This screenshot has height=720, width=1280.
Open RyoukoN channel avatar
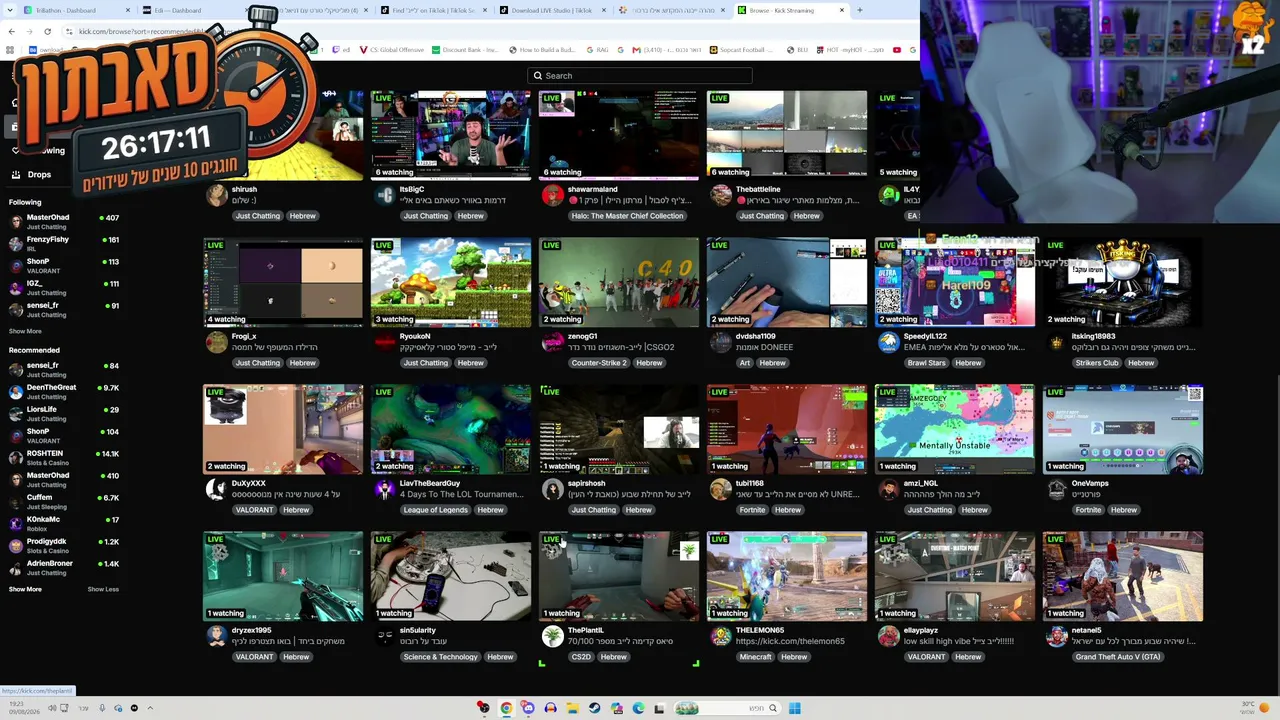tap(384, 342)
